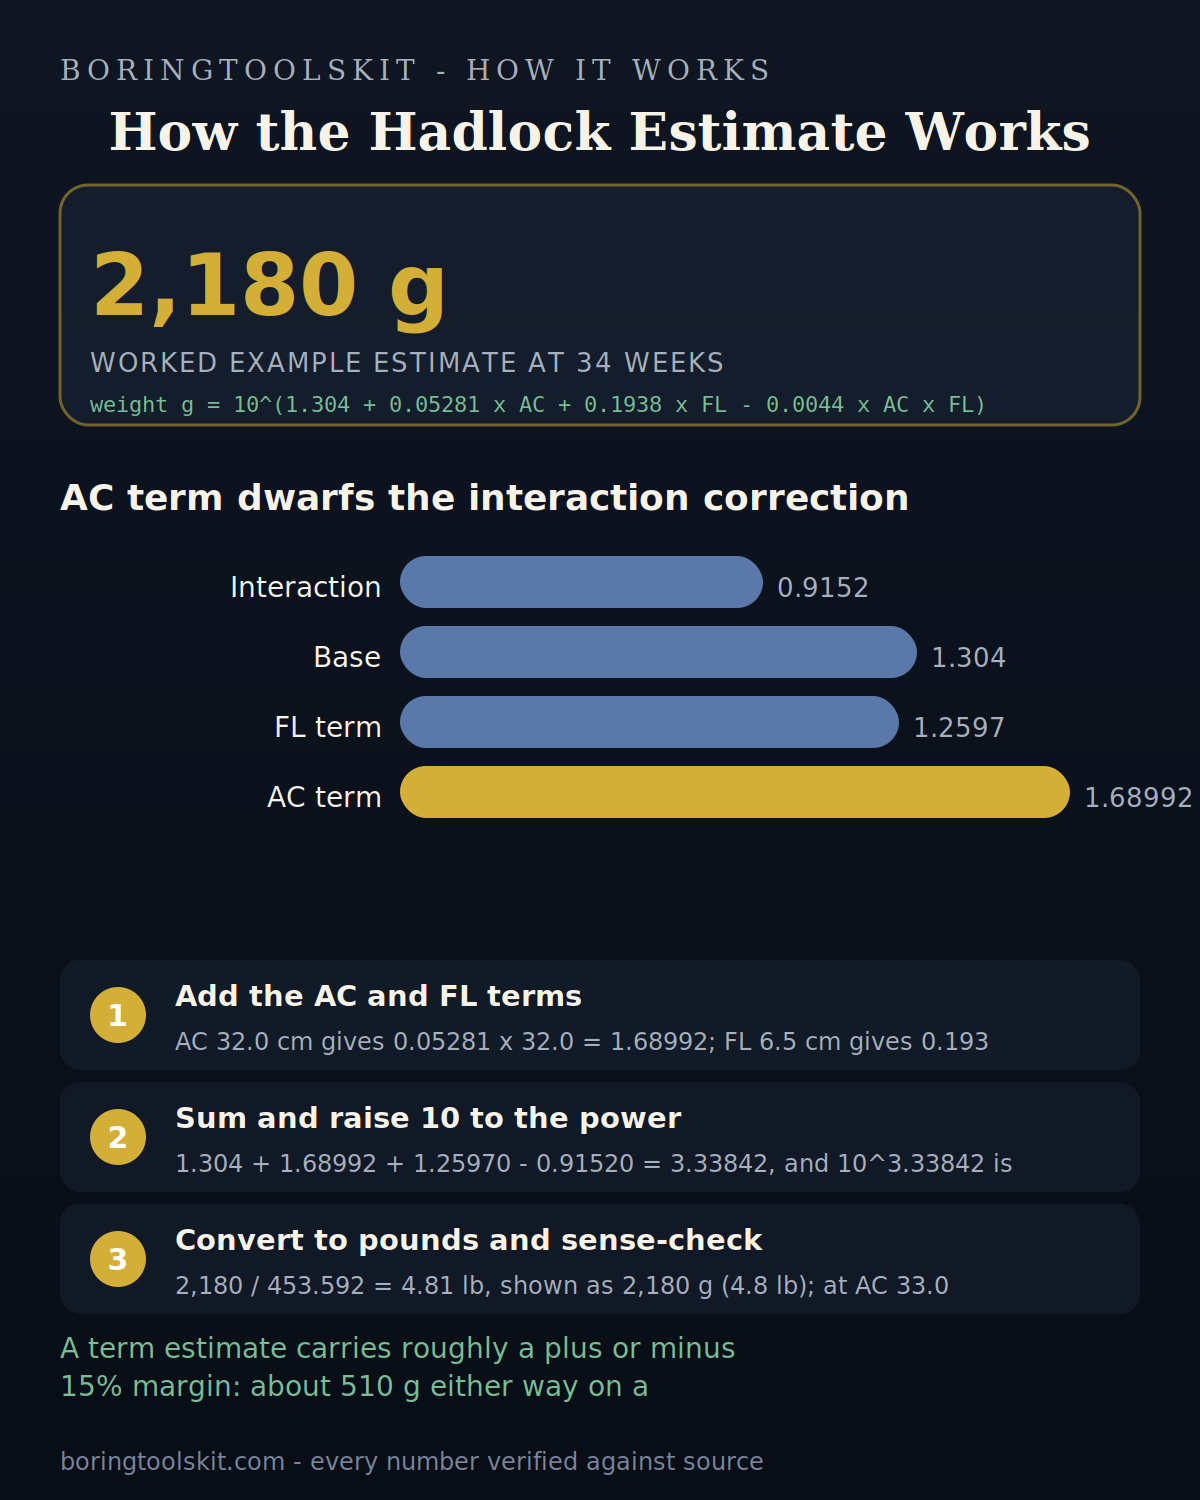The height and width of the screenshot is (1500, 1200).
Task: Click 'Worked example estimate at 34 weeks' label
Action: coord(407,363)
